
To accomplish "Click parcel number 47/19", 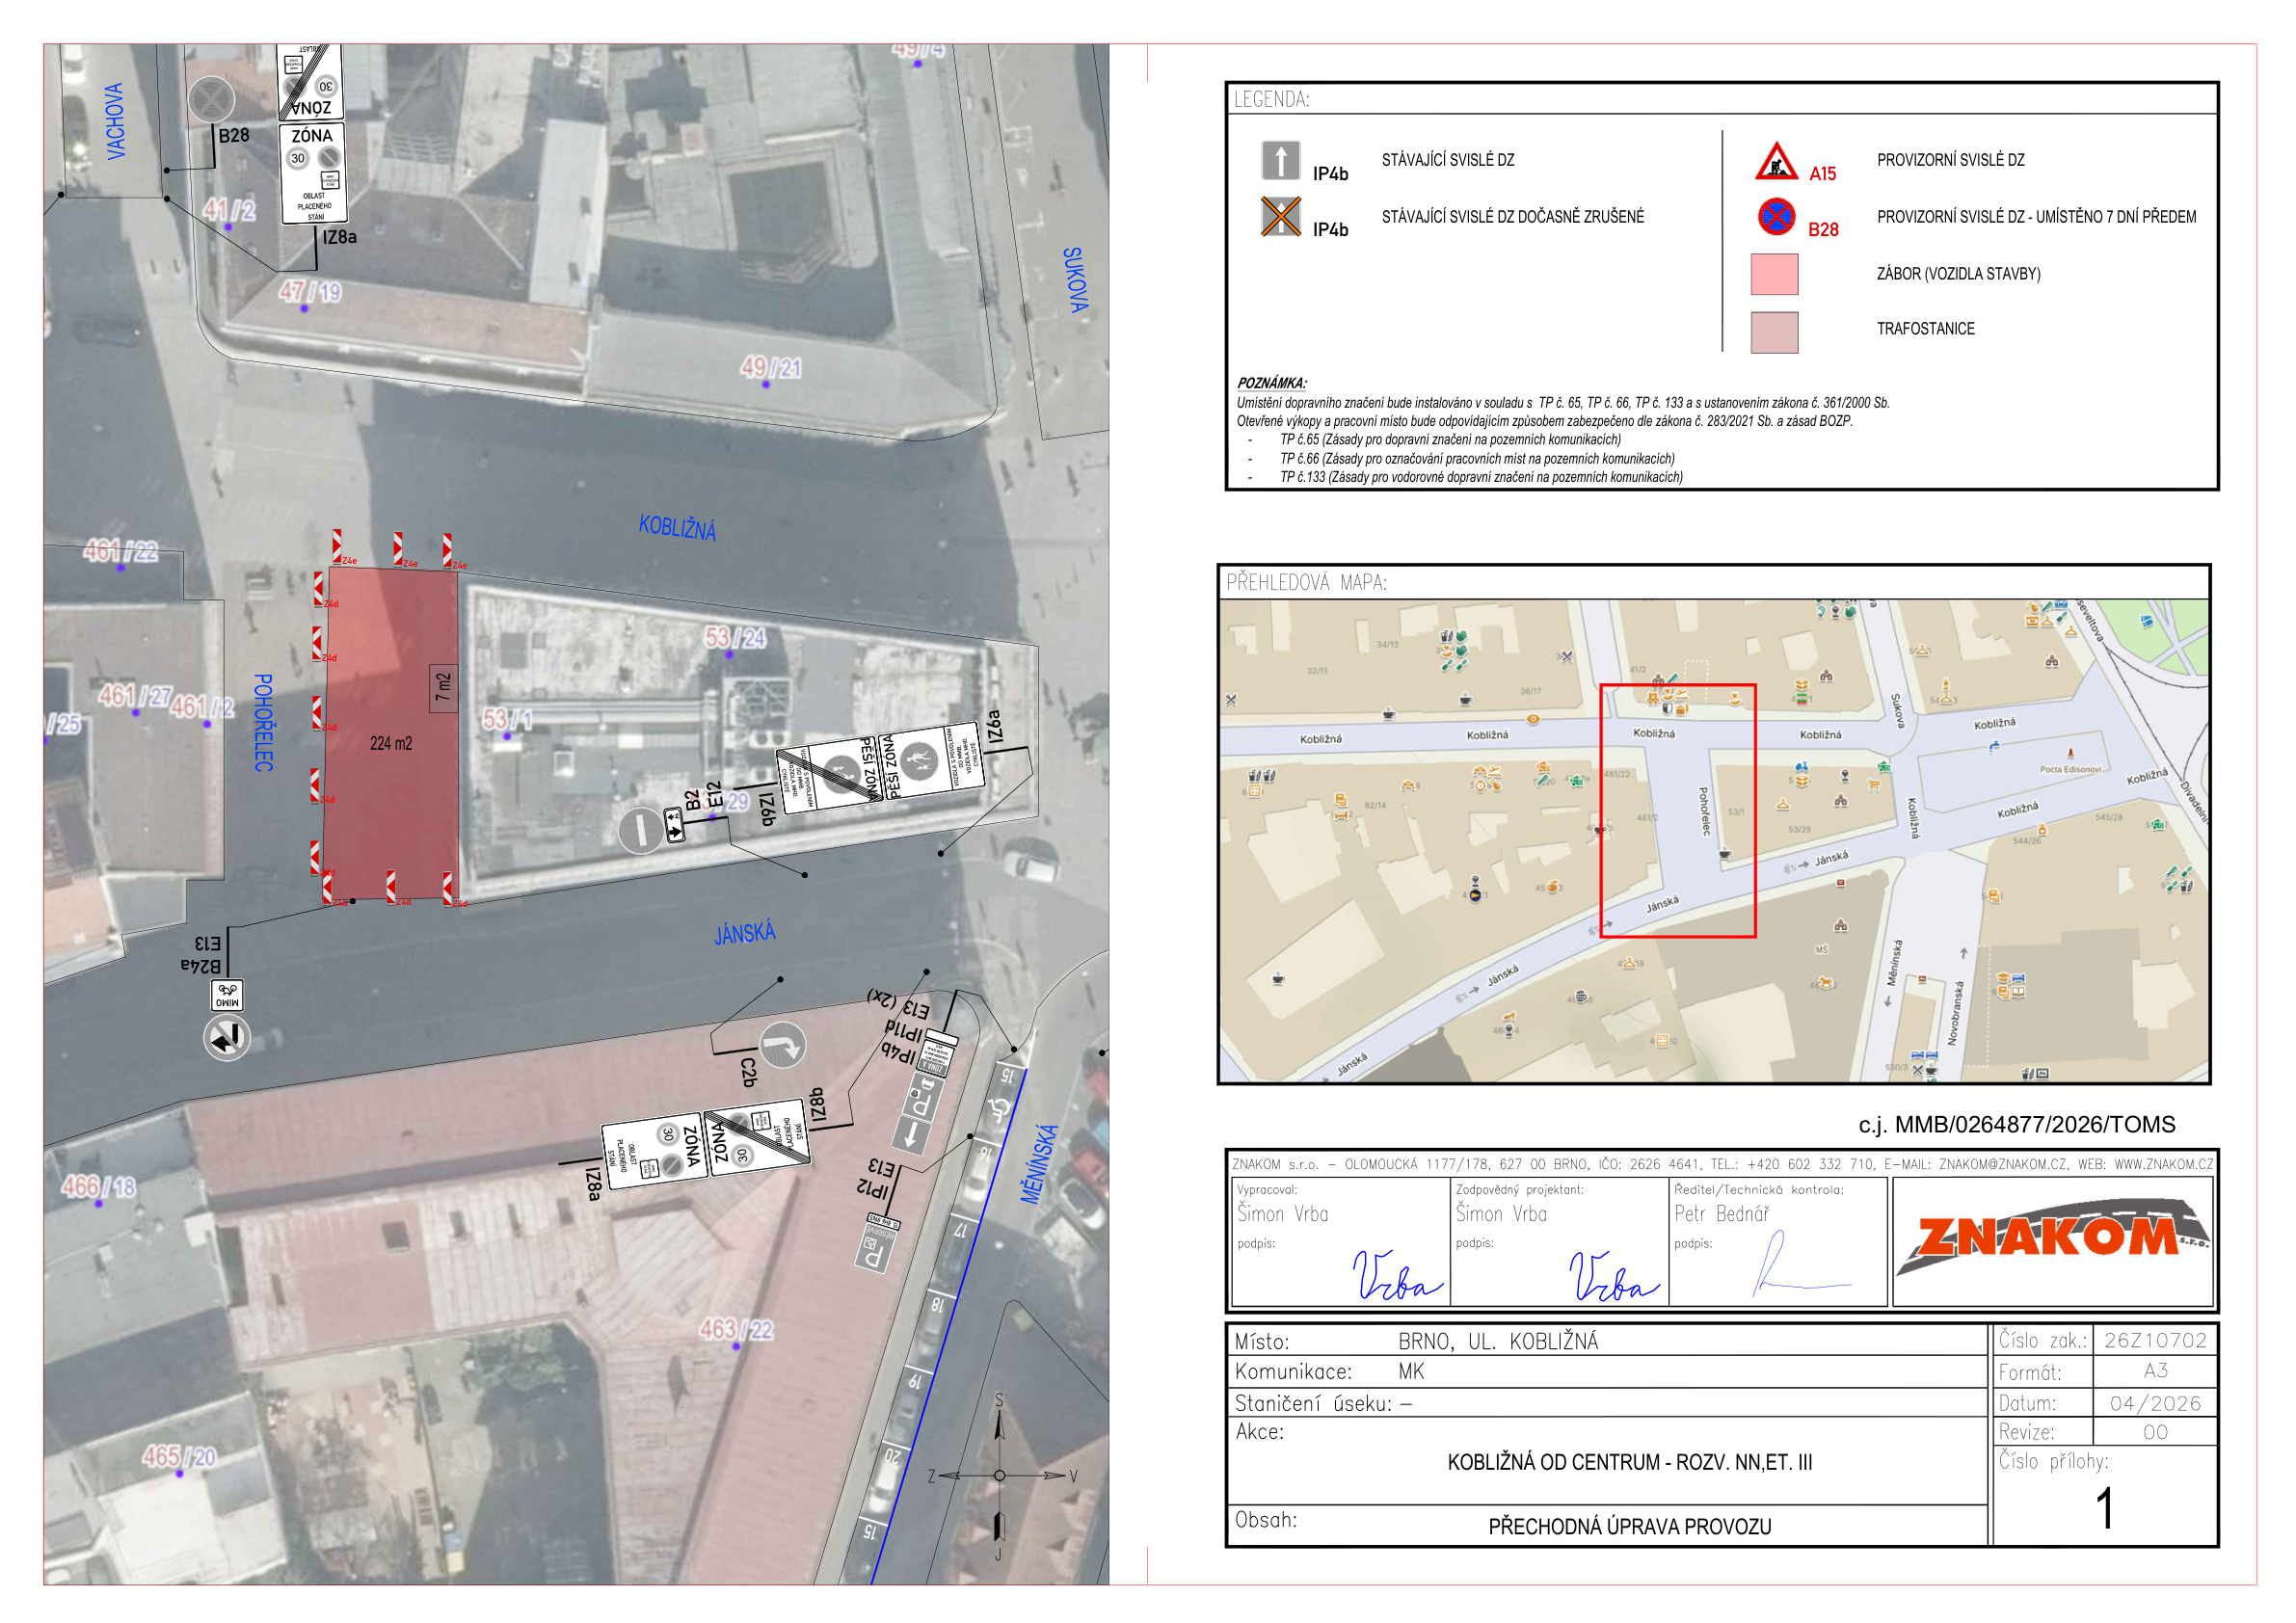I will click(x=310, y=291).
